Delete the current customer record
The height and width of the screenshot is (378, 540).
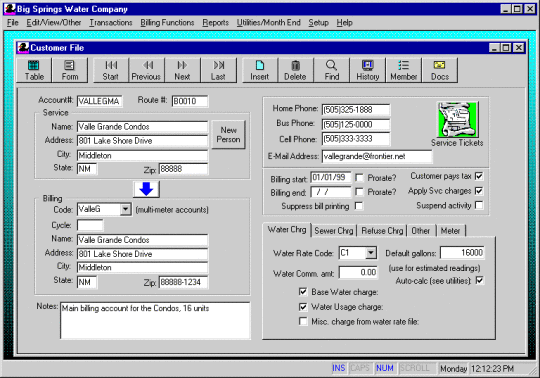(295, 70)
